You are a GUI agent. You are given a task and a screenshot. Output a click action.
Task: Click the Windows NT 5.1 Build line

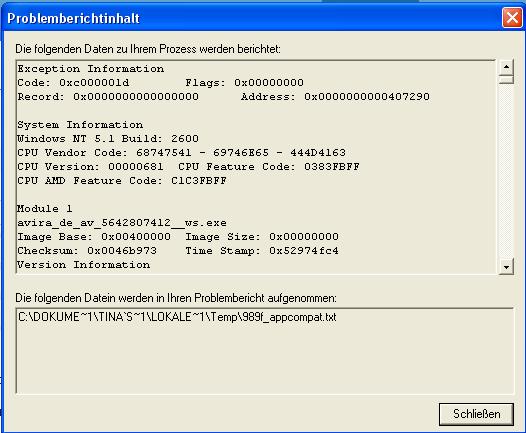(x=108, y=139)
